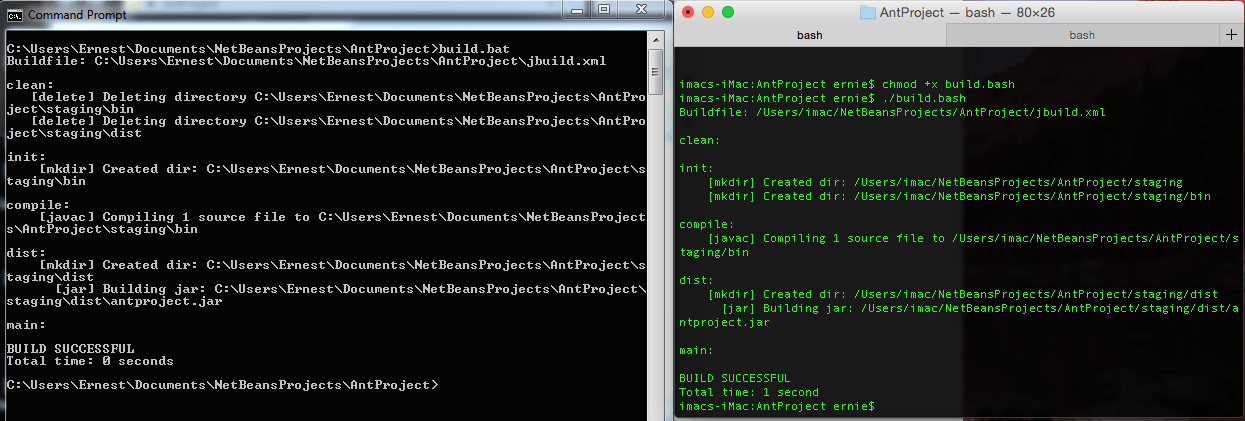The height and width of the screenshot is (421, 1245).
Task: Maximize the Command Prompt window
Action: click(606, 11)
